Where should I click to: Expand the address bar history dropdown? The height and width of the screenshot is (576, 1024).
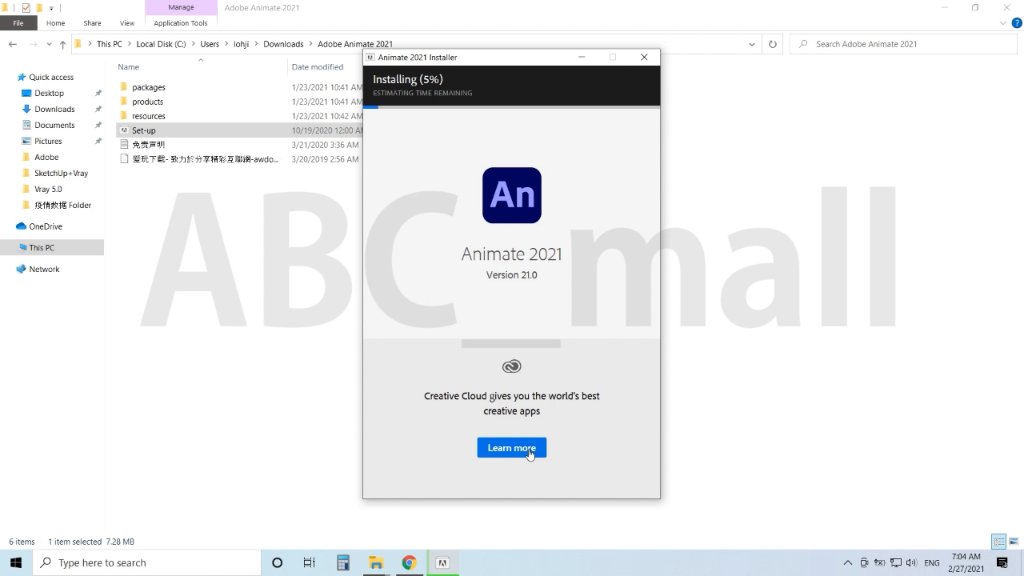tap(752, 44)
